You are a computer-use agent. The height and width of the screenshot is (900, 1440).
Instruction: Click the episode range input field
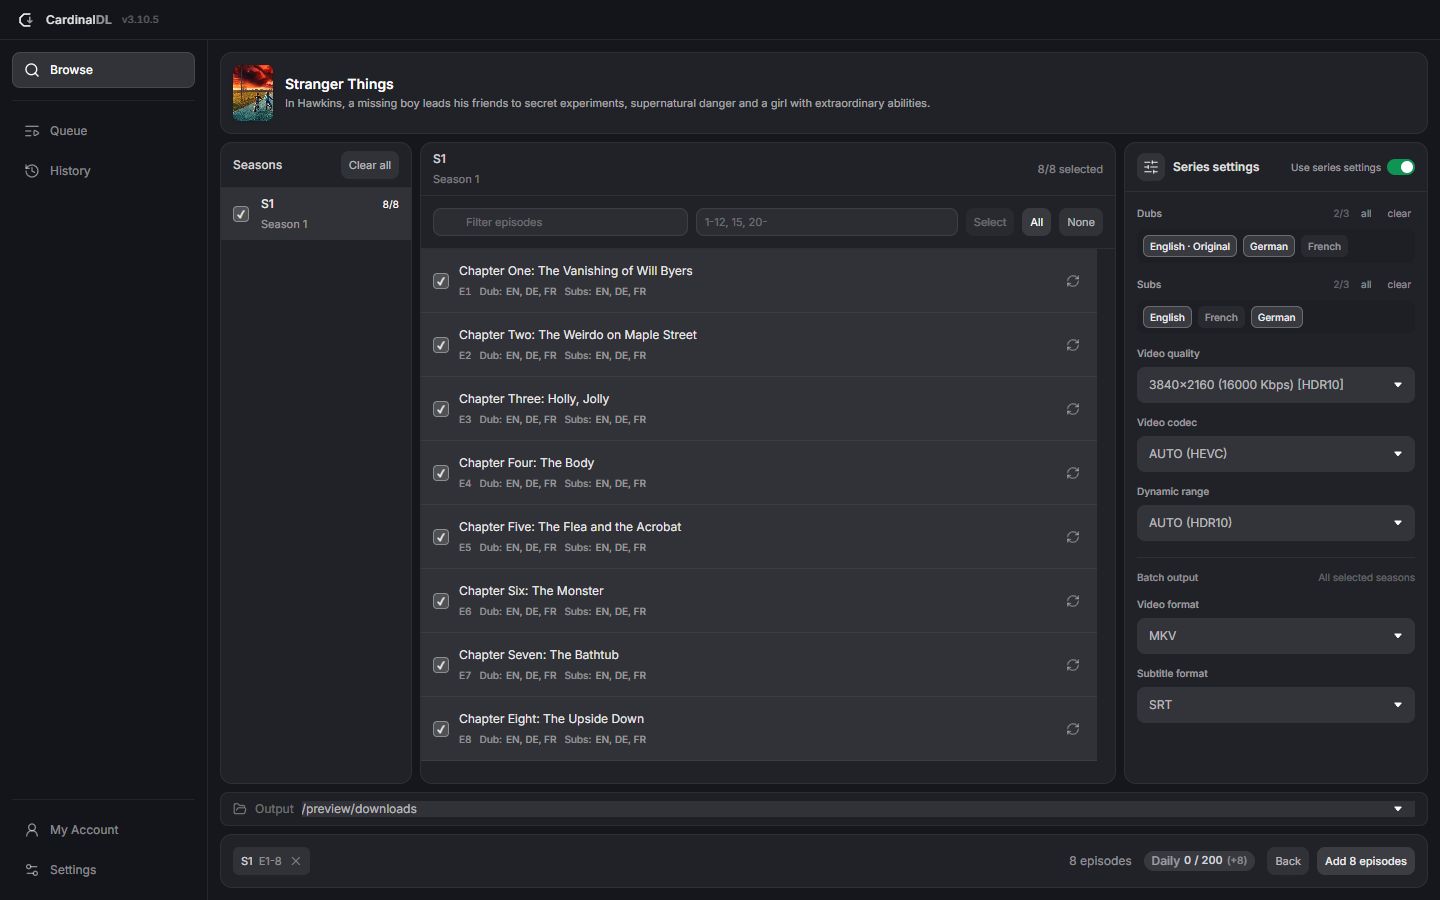827,222
